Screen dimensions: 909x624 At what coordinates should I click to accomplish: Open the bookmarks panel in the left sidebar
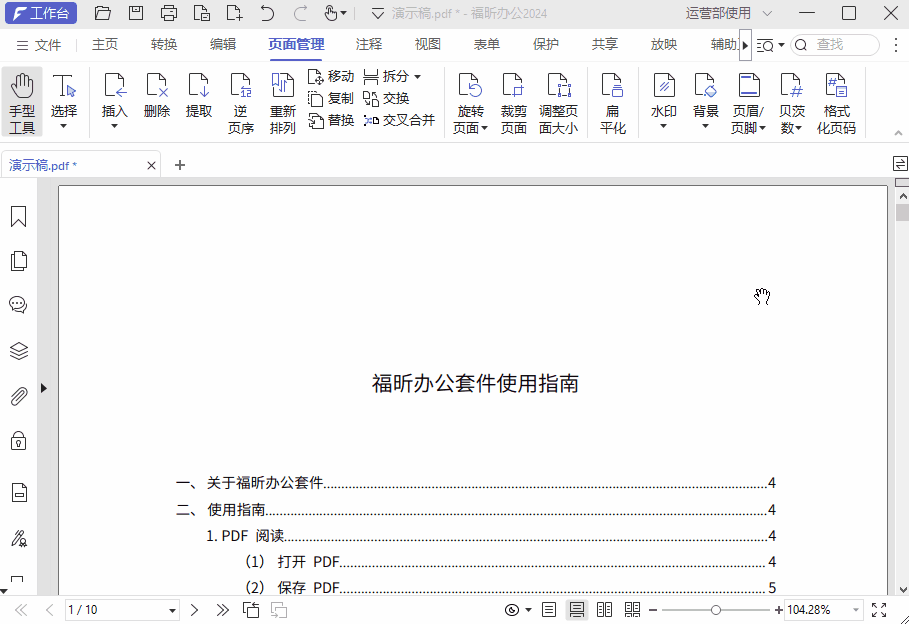point(18,215)
